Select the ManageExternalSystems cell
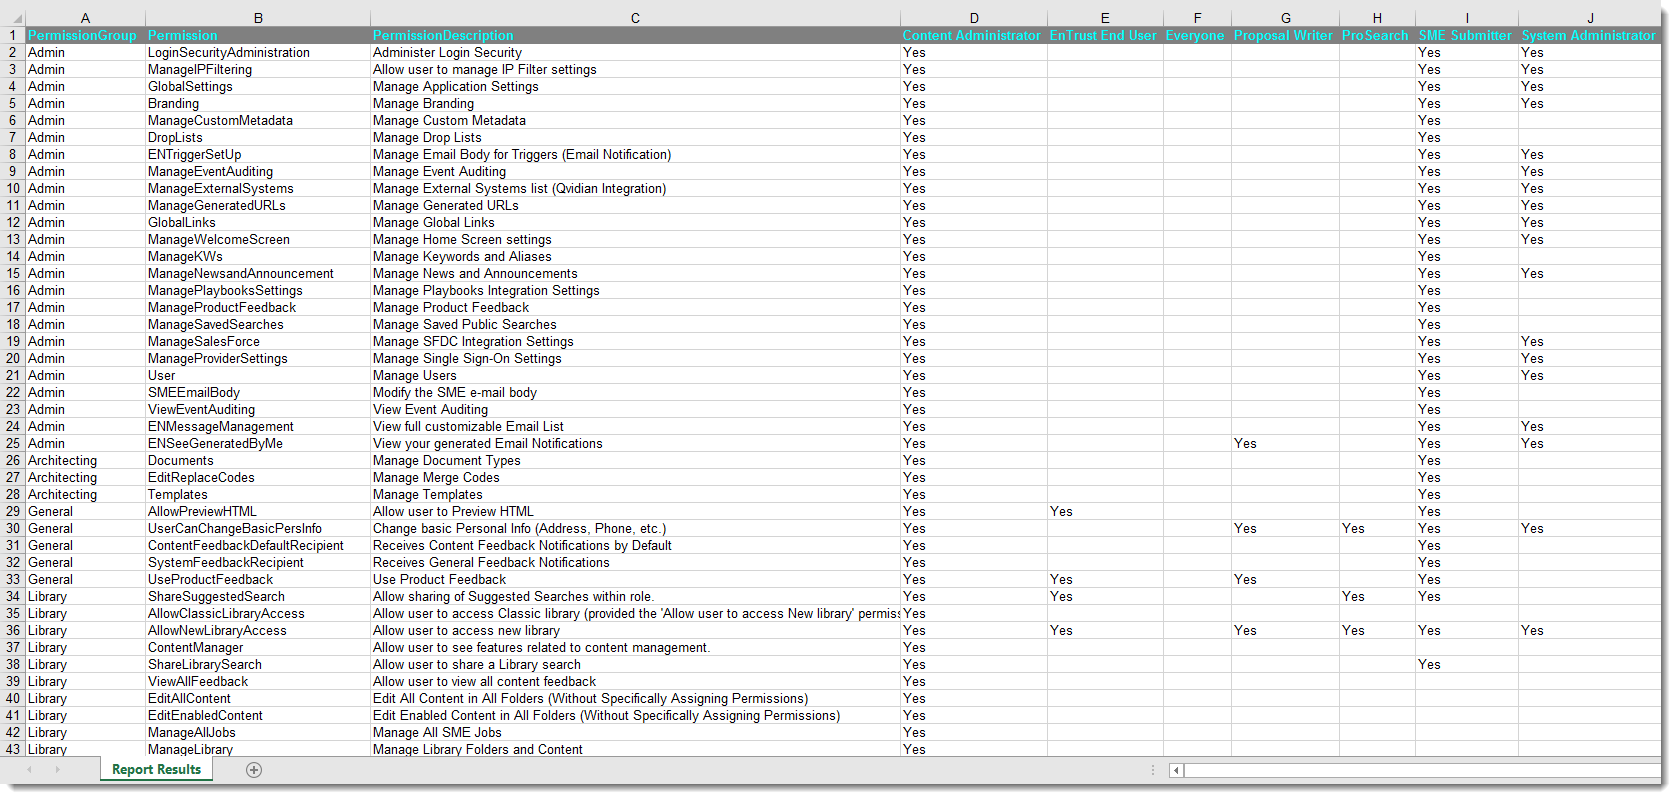 tap(258, 188)
